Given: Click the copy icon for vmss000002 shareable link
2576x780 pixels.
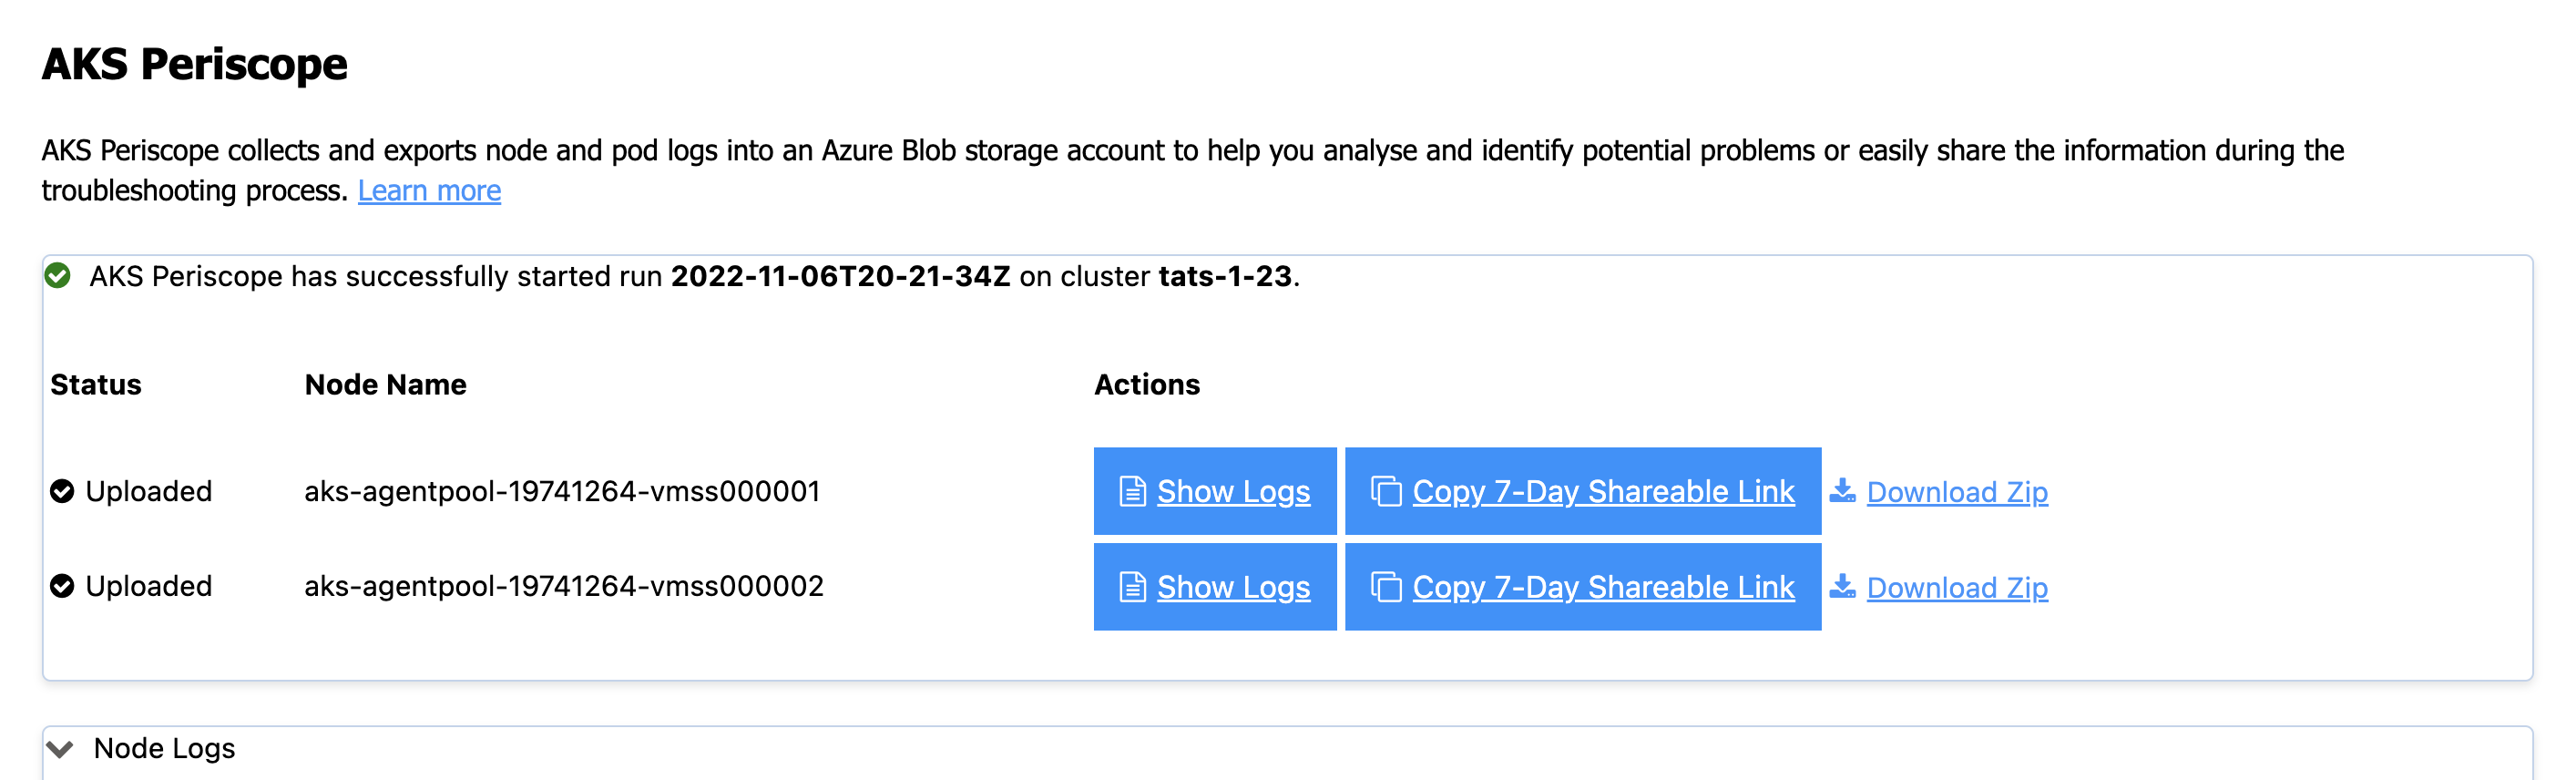Looking at the screenshot, I should point(1386,587).
